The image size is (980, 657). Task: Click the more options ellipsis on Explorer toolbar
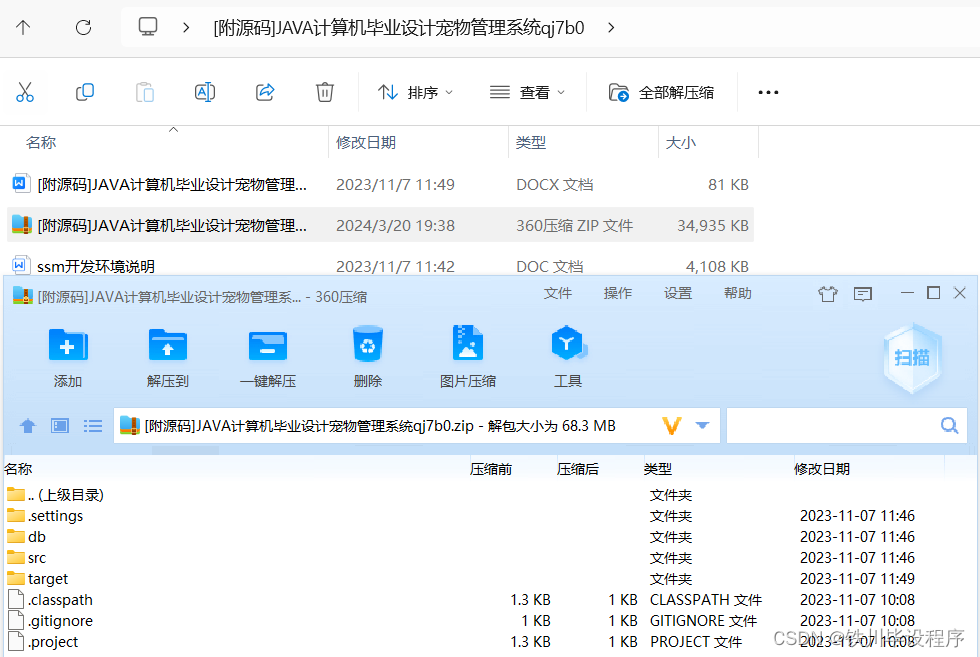click(768, 92)
